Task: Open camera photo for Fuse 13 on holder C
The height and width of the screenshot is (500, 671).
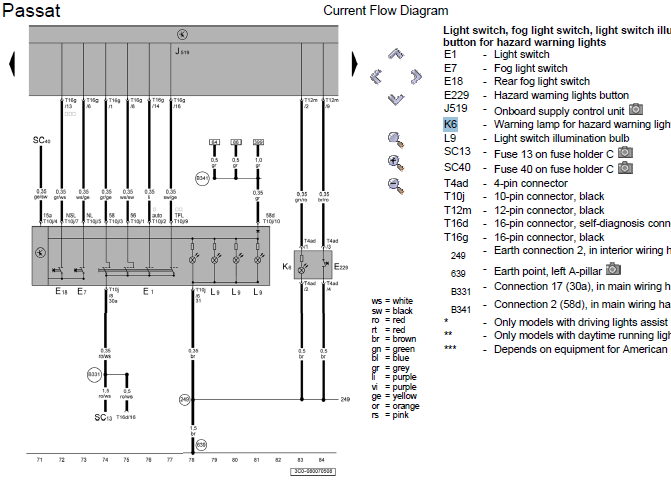Action: tap(625, 152)
